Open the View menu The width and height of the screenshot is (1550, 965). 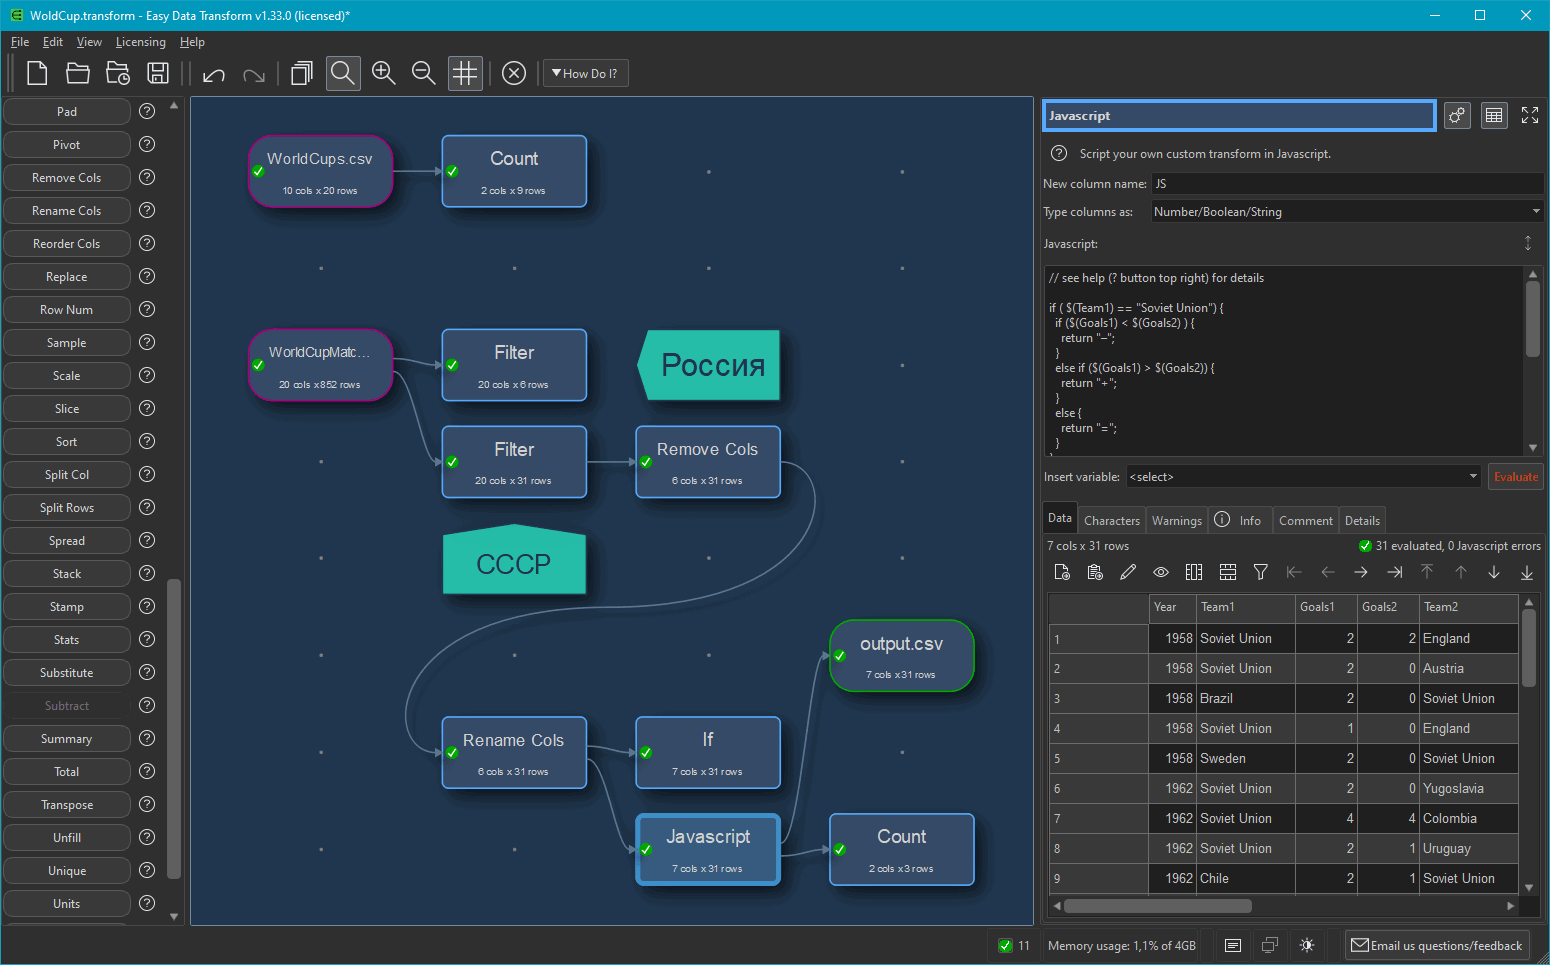pyautogui.click(x=89, y=42)
